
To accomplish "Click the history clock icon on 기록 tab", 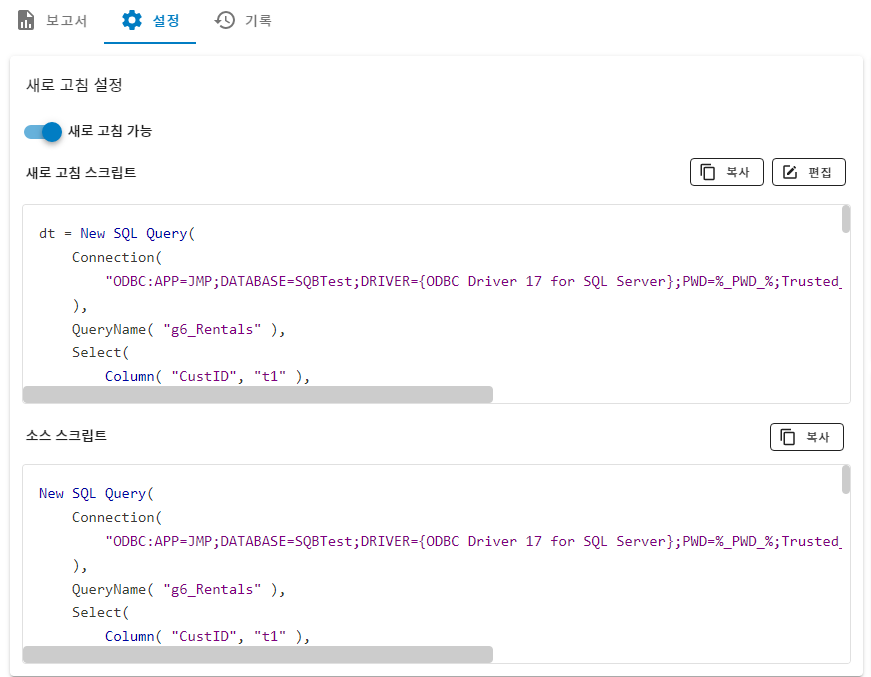I will 225,20.
